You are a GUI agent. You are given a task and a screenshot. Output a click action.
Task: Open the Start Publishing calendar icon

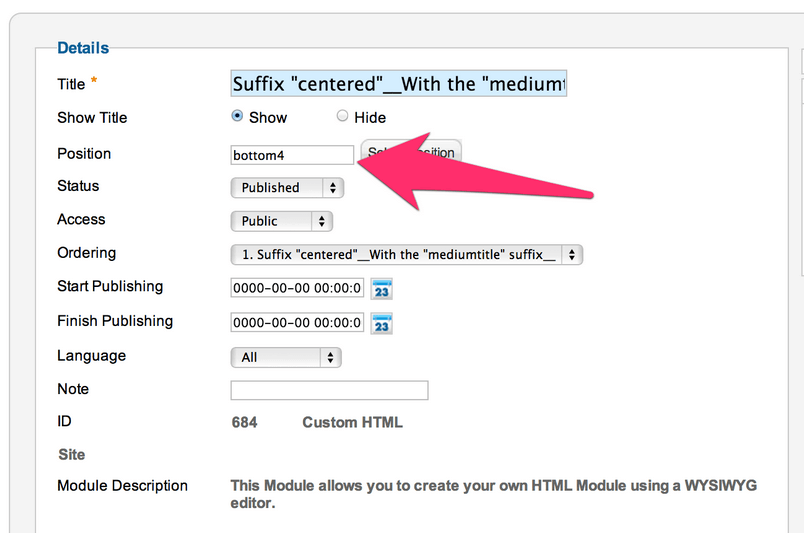[381, 289]
